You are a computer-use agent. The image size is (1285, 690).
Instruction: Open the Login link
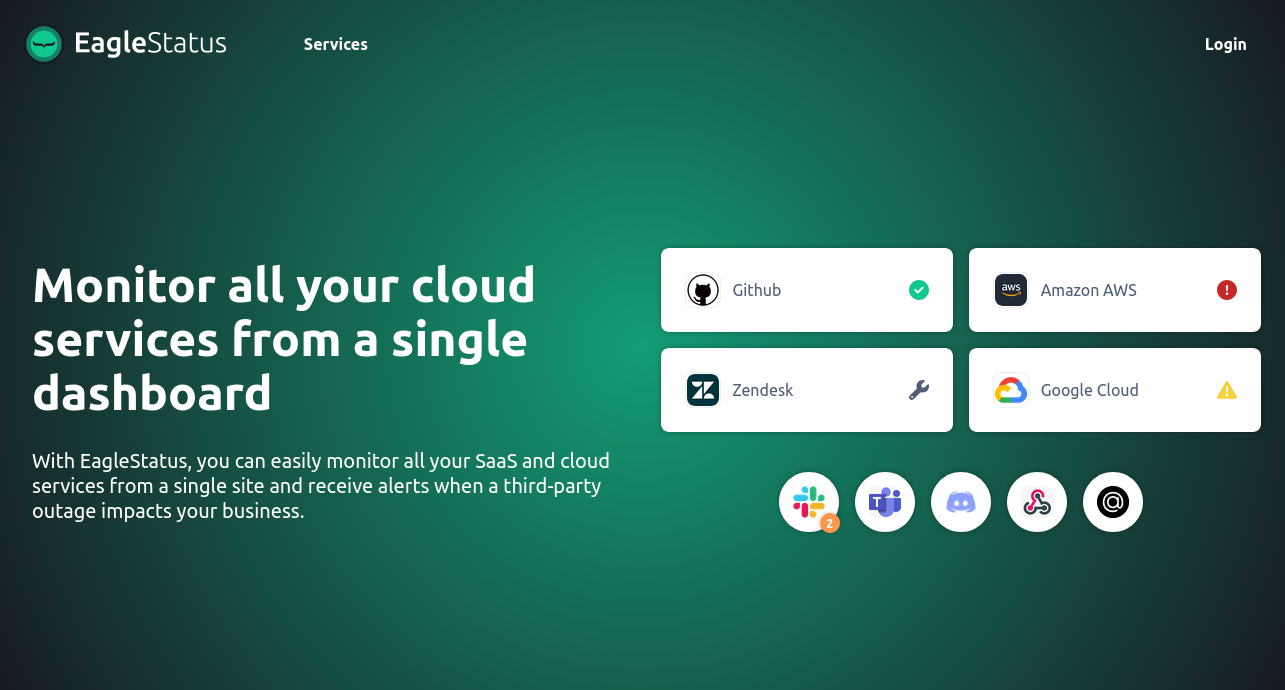(x=1225, y=44)
